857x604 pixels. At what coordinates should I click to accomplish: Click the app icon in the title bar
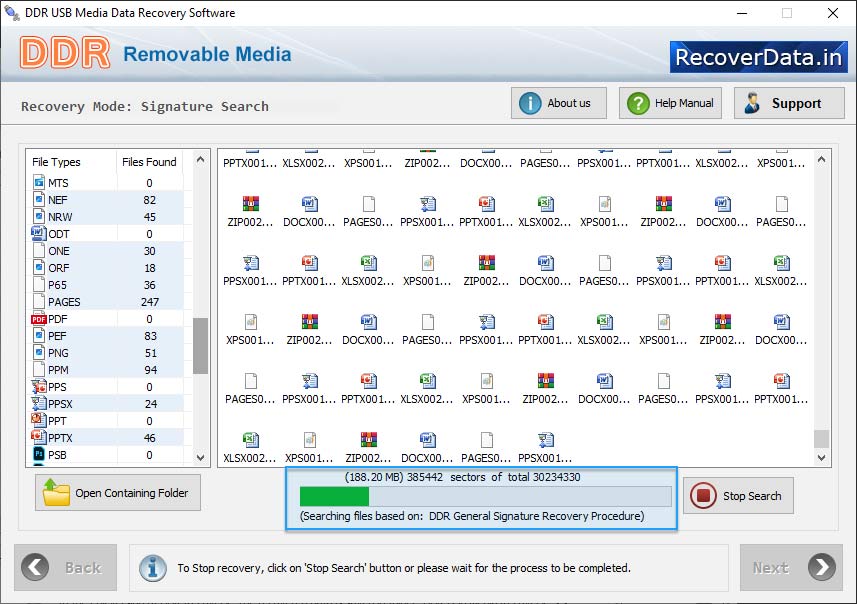tap(11, 13)
